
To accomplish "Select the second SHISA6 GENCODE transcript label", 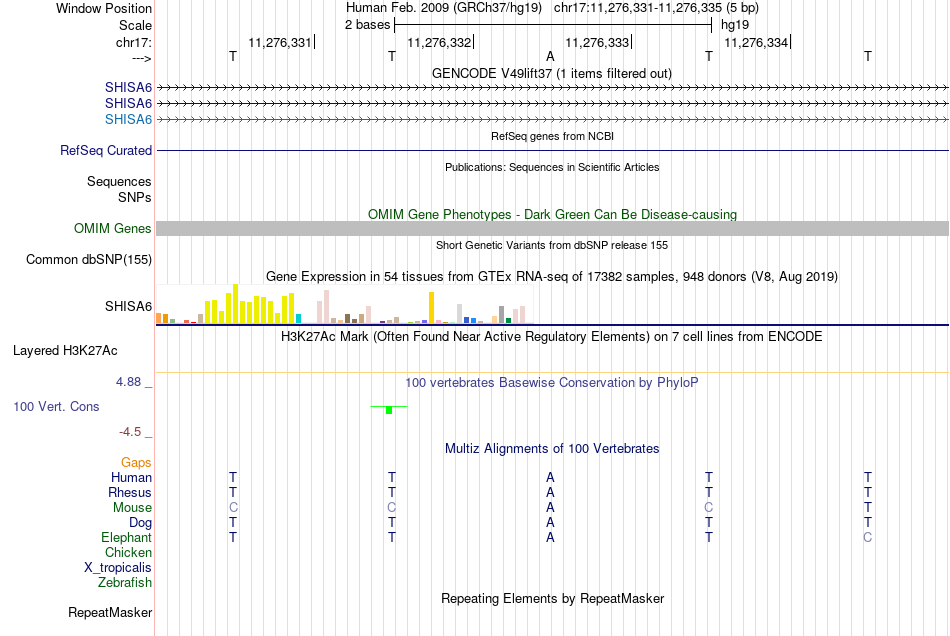I will (128, 104).
